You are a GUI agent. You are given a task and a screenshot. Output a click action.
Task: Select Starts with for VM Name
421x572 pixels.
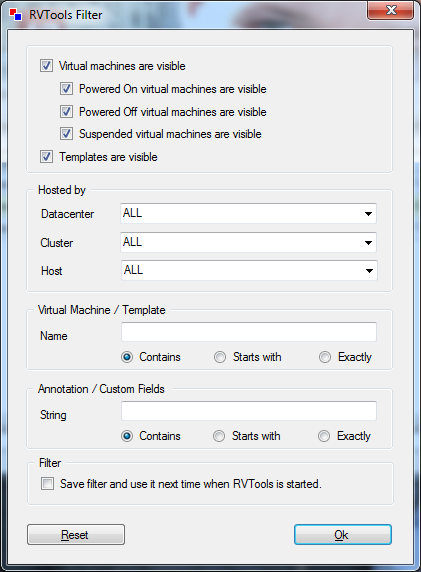click(x=220, y=357)
